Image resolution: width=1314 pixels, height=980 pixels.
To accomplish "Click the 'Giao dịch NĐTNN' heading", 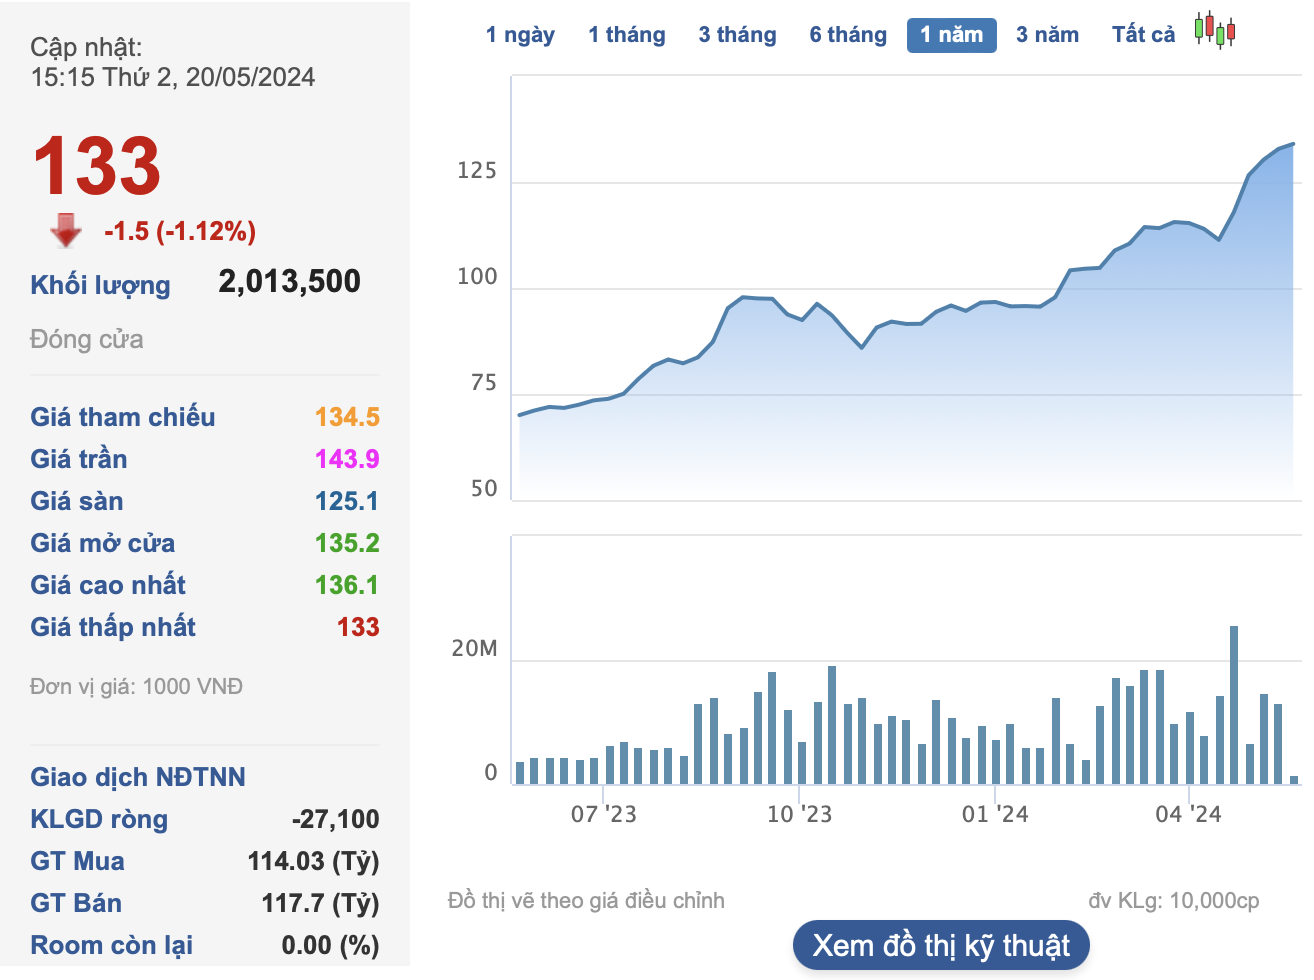I will coord(138,777).
